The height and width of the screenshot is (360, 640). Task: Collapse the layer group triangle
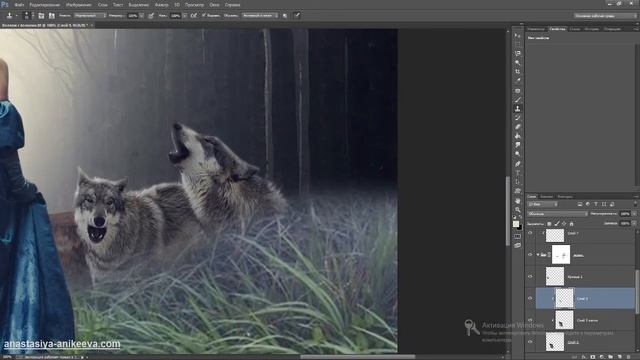click(x=538, y=255)
